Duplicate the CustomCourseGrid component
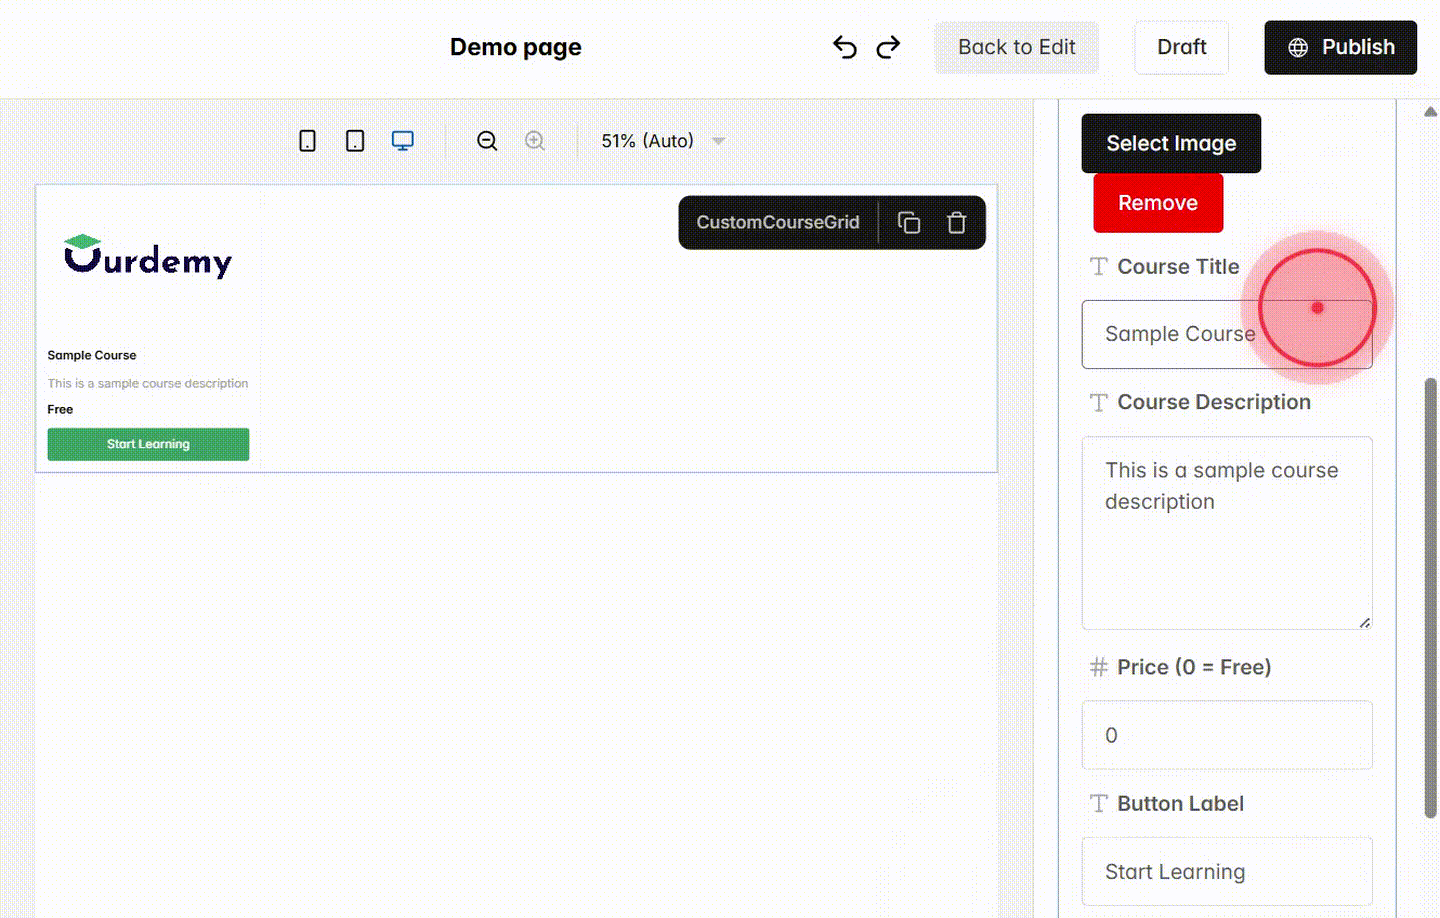 (909, 222)
